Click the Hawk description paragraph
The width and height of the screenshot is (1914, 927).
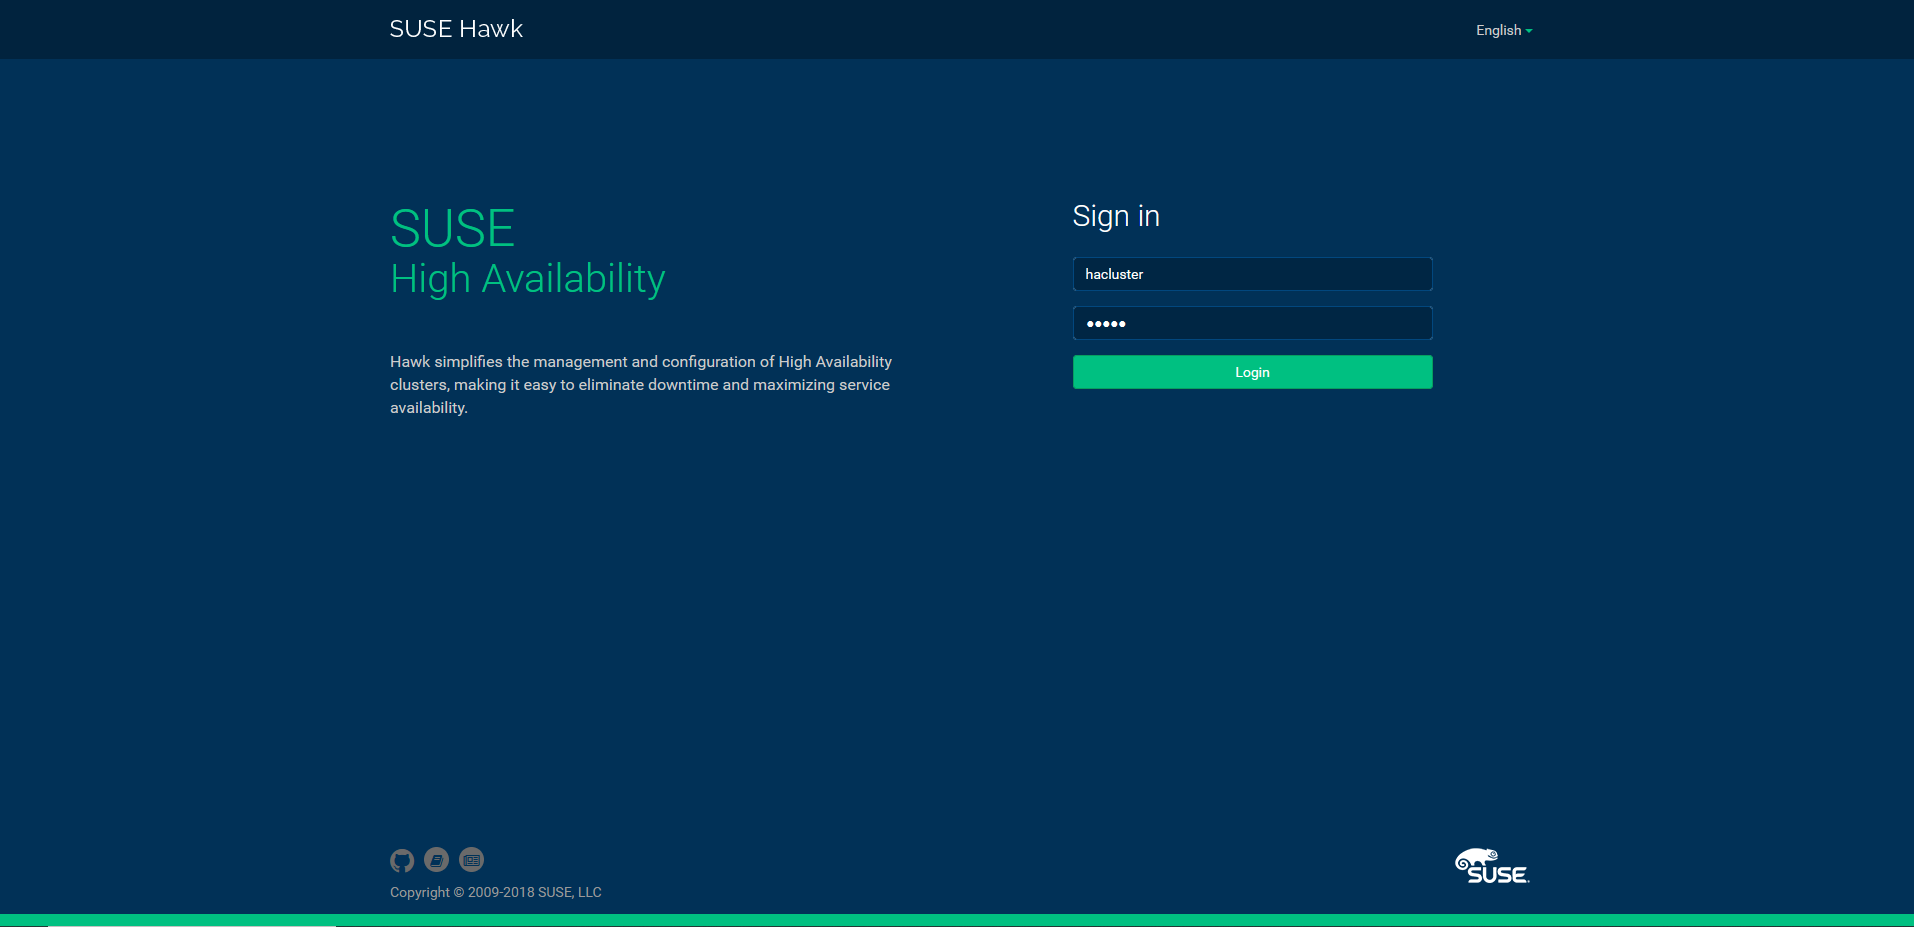click(641, 385)
